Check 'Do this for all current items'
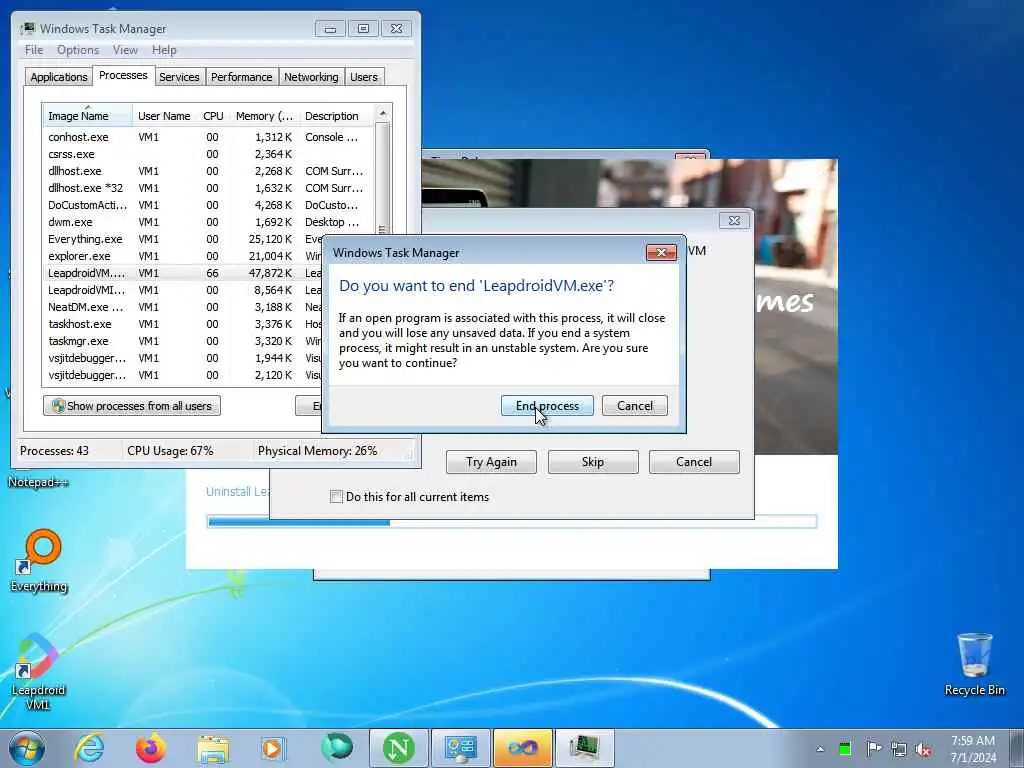This screenshot has height=768, width=1024. 336,497
